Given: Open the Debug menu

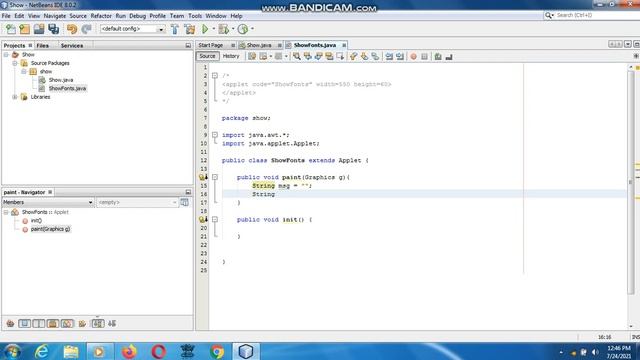Looking at the screenshot, I should 138,16.
